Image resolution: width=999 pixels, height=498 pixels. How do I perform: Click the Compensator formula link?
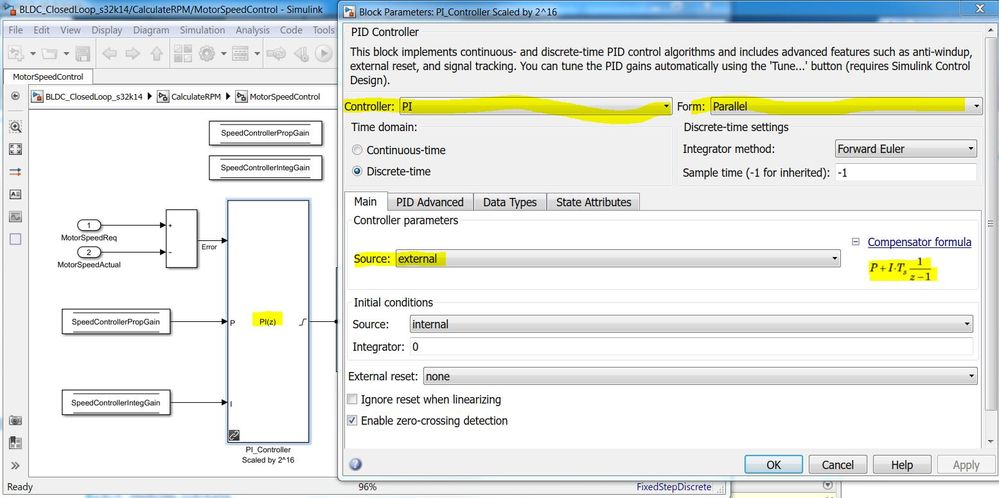(919, 242)
